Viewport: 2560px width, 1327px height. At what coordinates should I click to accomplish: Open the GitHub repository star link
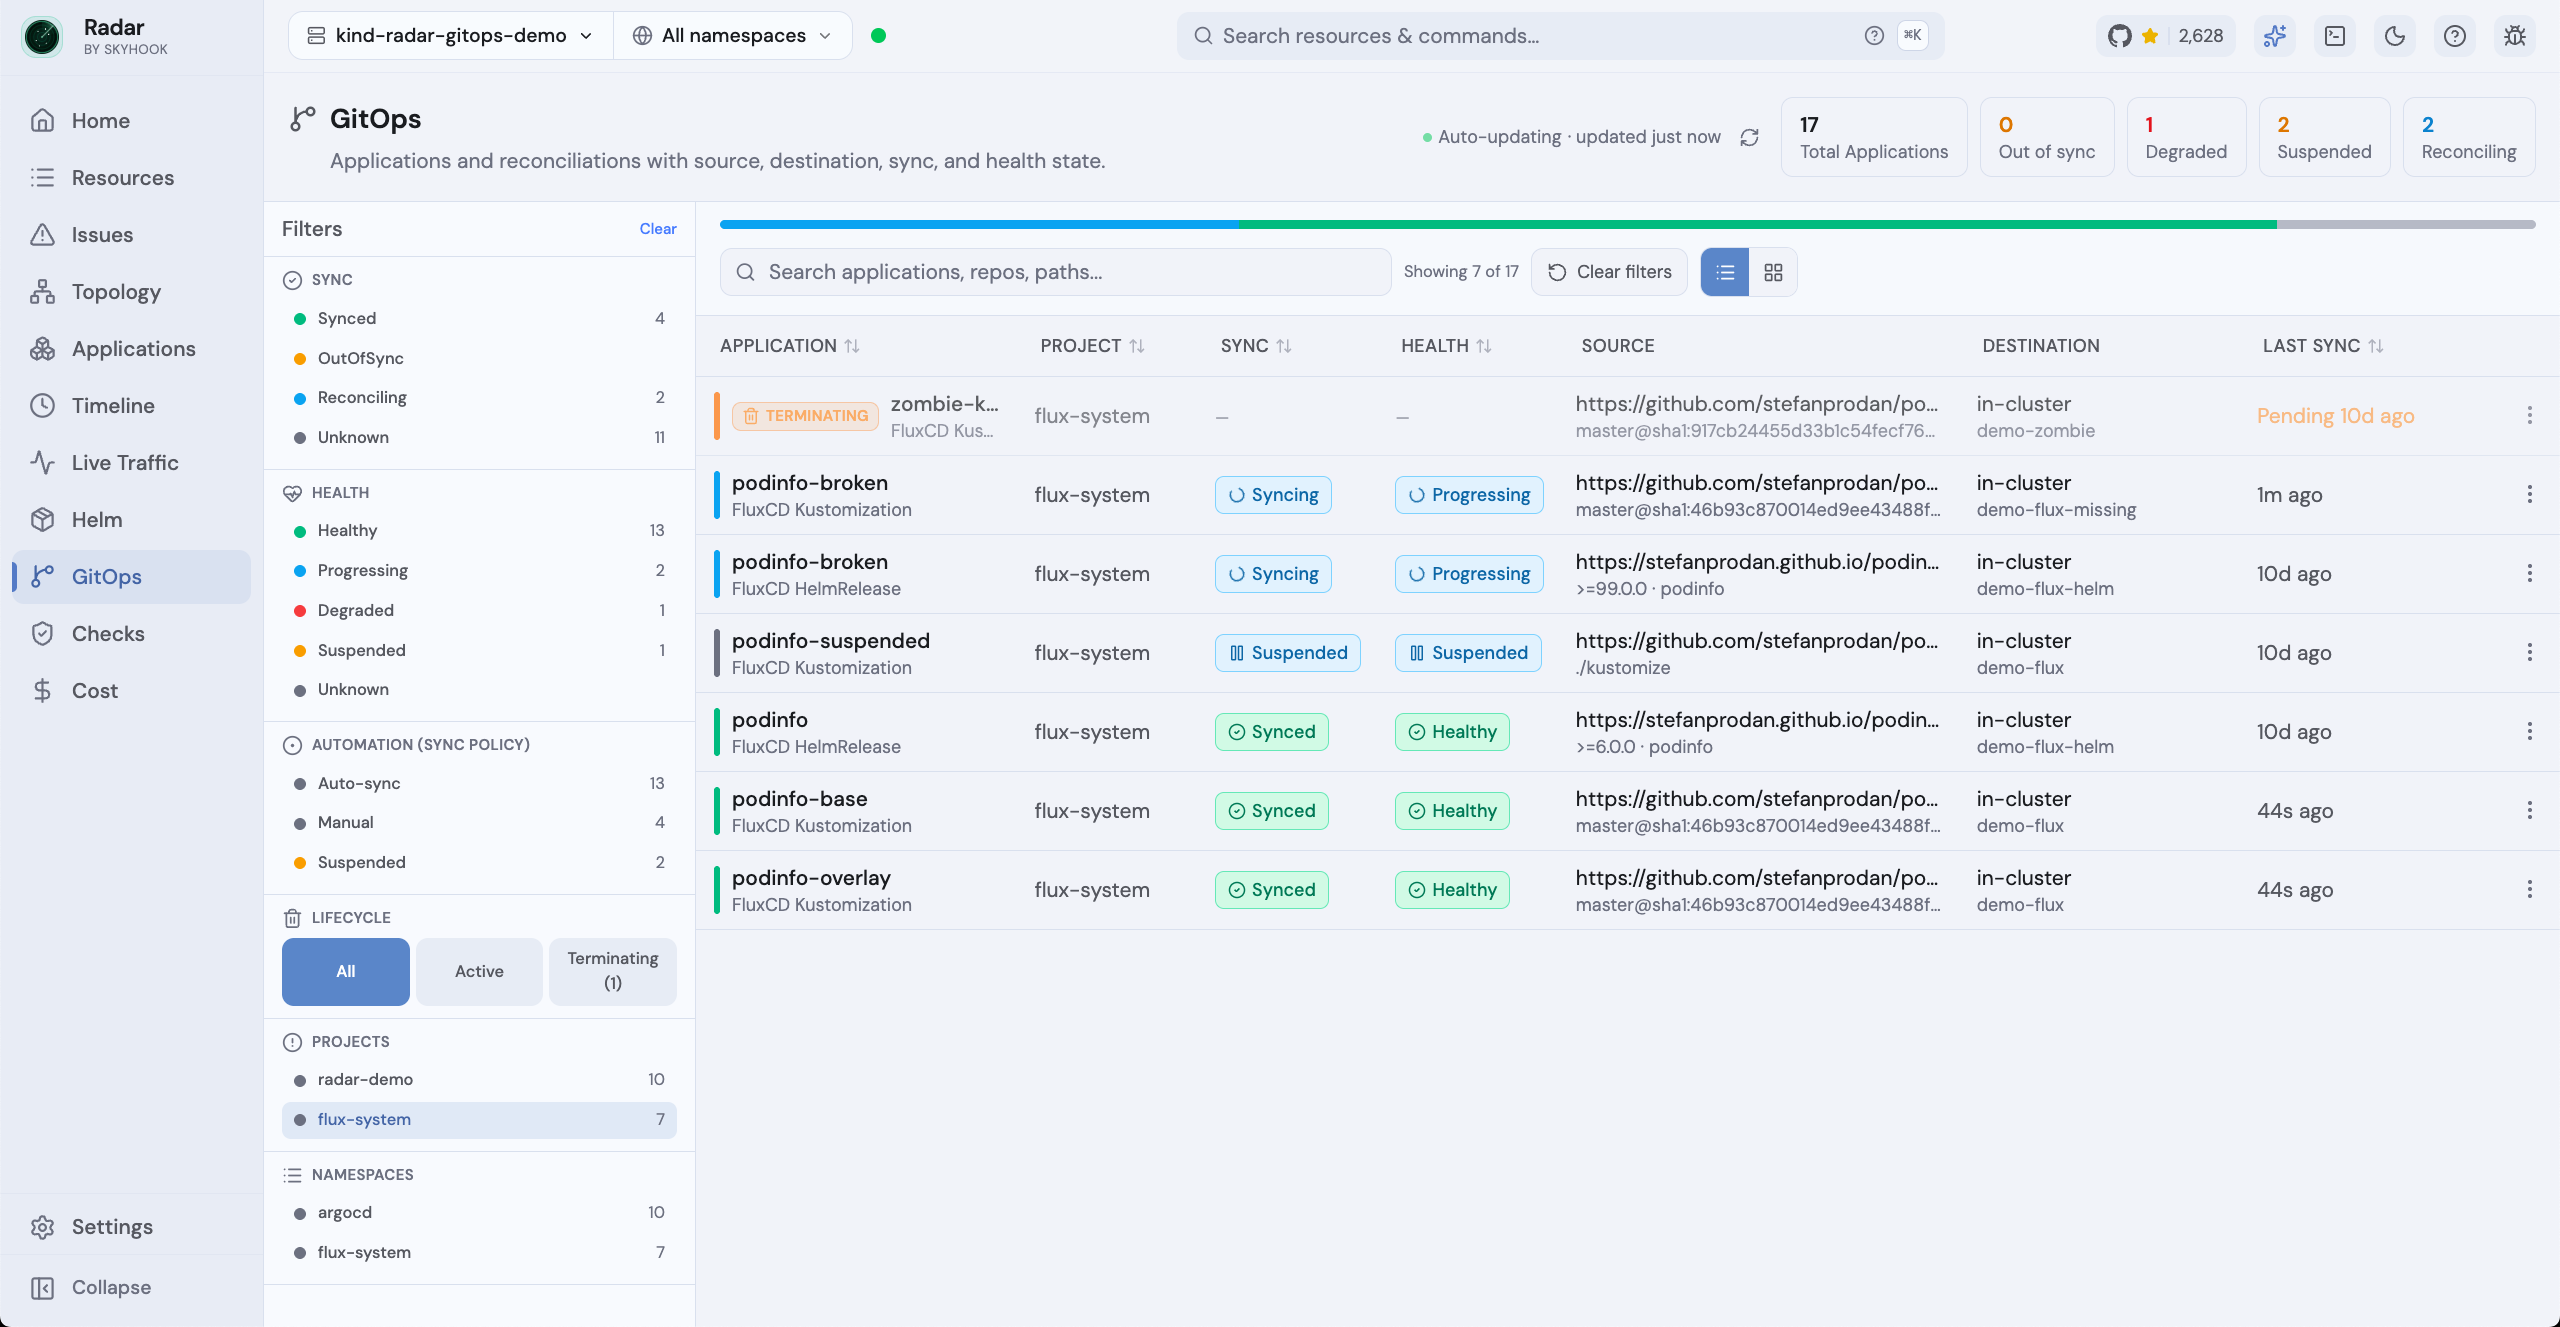coord(2165,36)
